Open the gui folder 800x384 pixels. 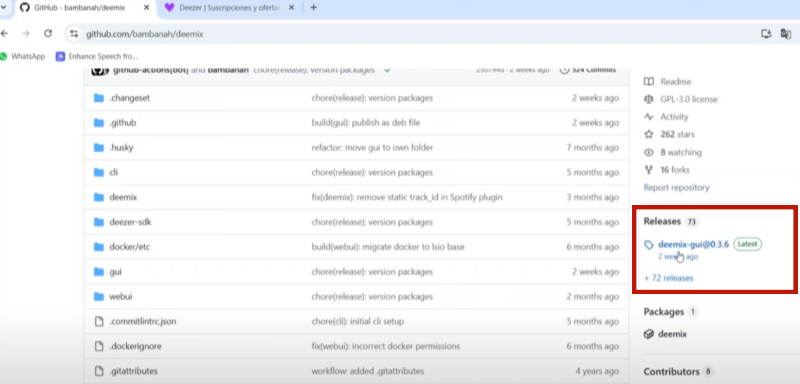[x=115, y=272]
